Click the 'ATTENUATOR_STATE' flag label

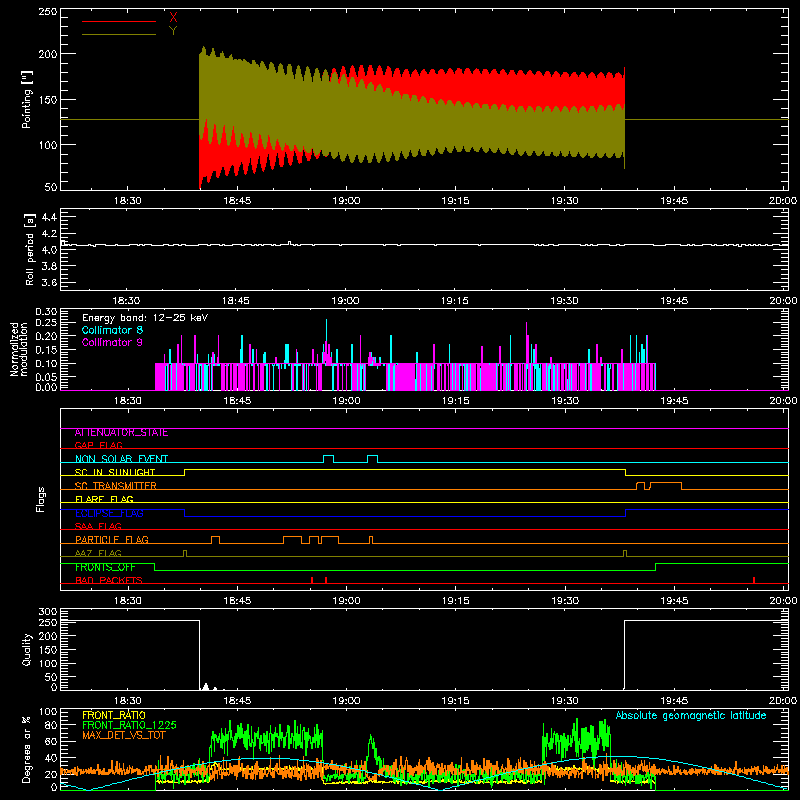click(121, 433)
